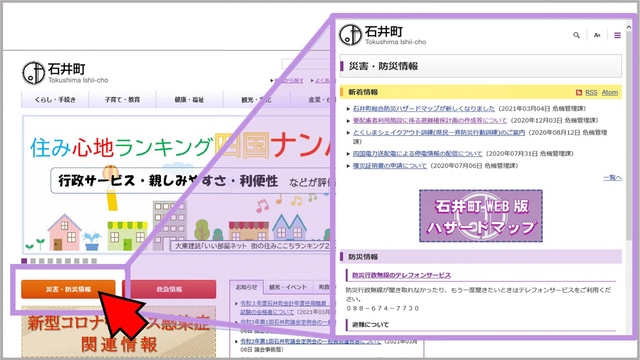Image resolution: width=640 pixels, height=360 pixels.
Task: Open the Atom feed link
Action: (x=609, y=93)
